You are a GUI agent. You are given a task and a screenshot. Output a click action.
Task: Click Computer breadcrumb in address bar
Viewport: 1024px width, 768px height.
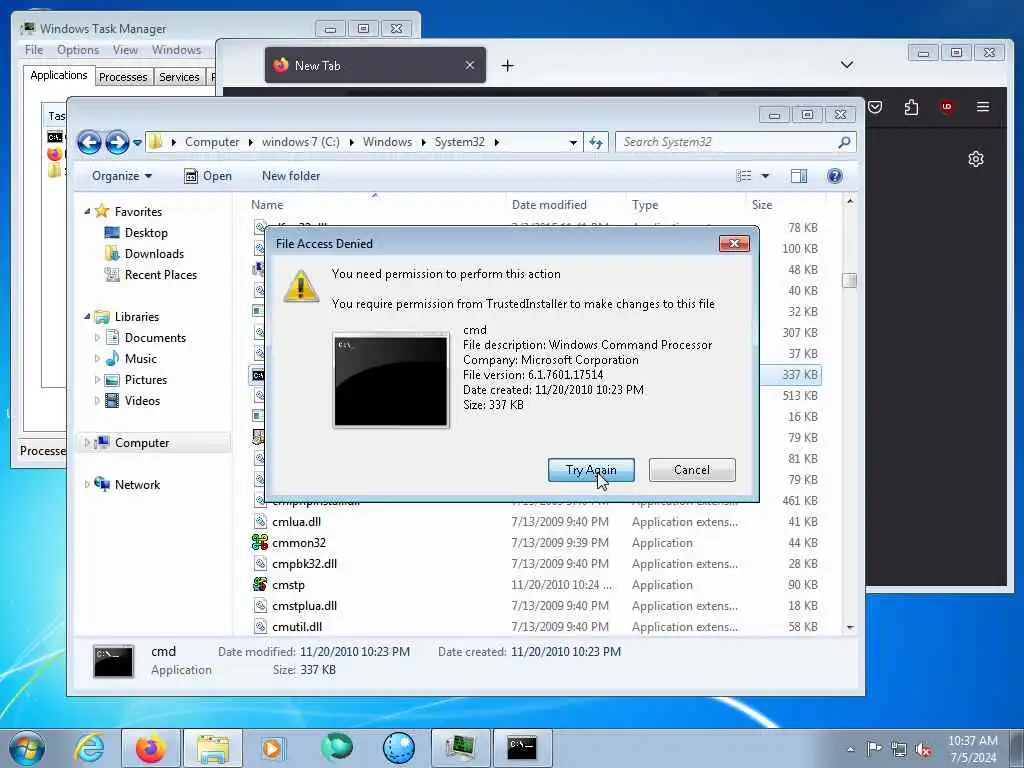(x=212, y=142)
